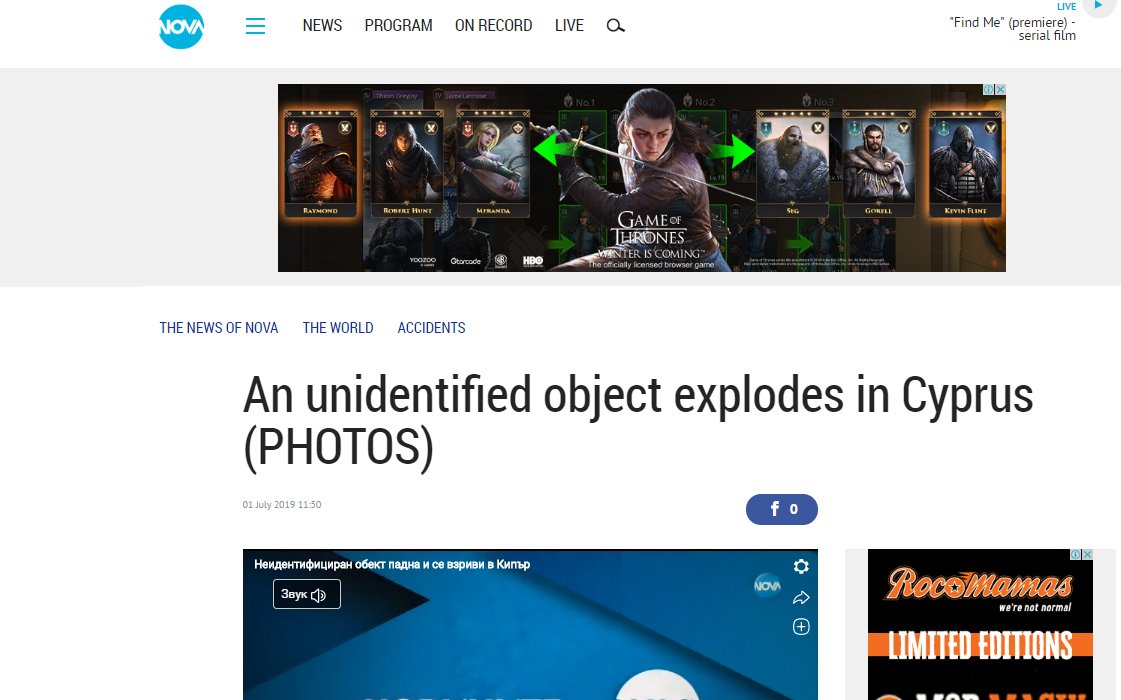The height and width of the screenshot is (700, 1121).
Task: Open "Find Me" (premiere) live program link
Action: point(1012,29)
